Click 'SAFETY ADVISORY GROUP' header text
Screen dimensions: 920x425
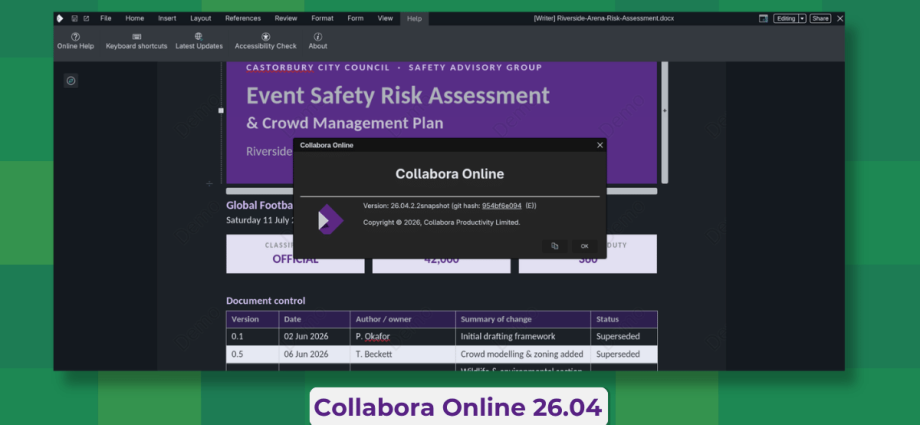point(475,68)
